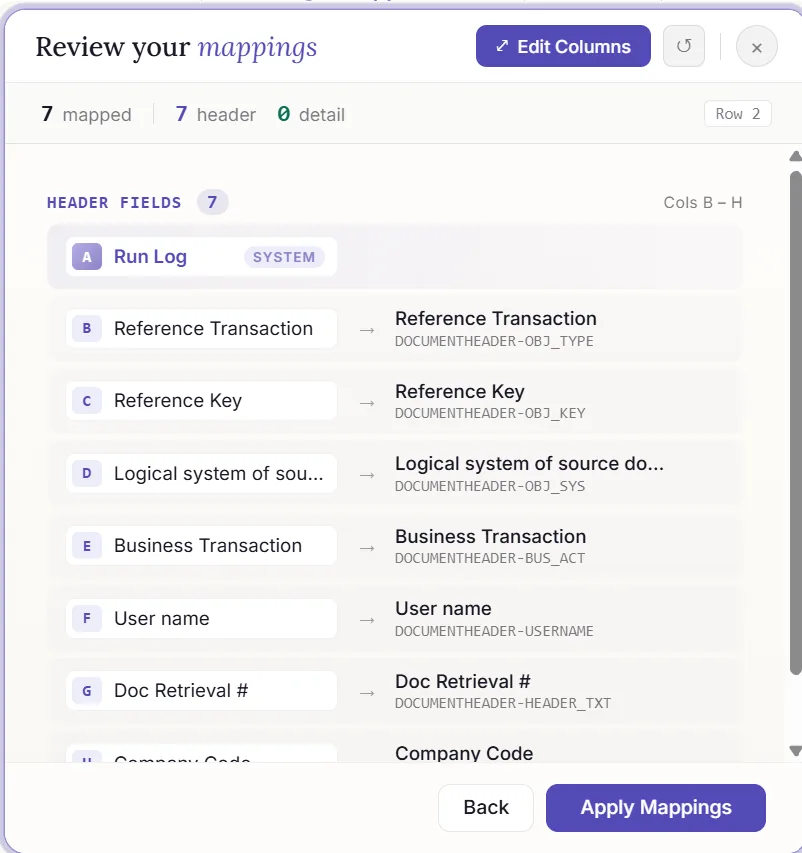Click the scrollbar down arrow

795,751
